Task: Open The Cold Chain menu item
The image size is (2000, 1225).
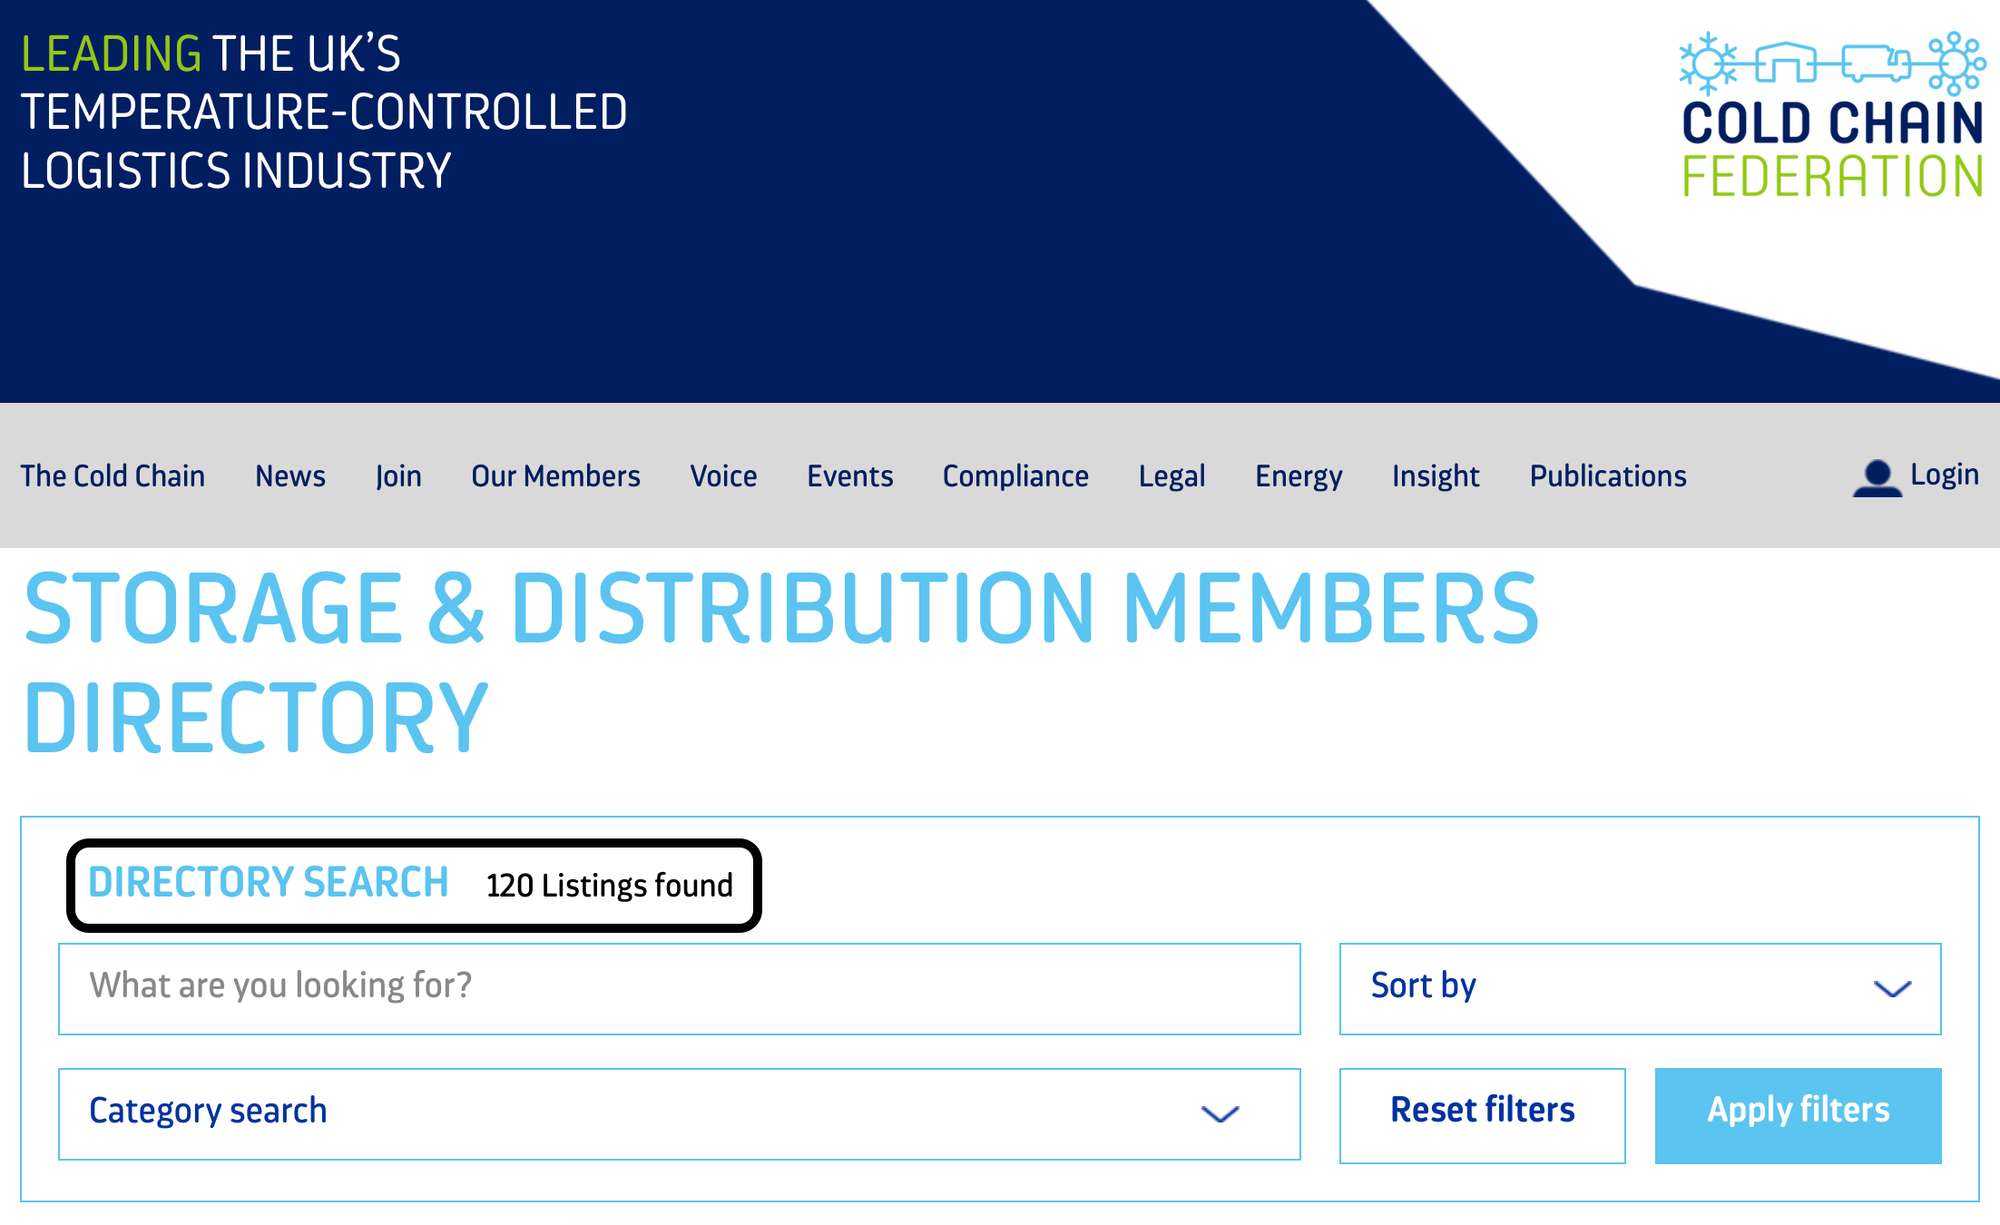Action: (112, 476)
